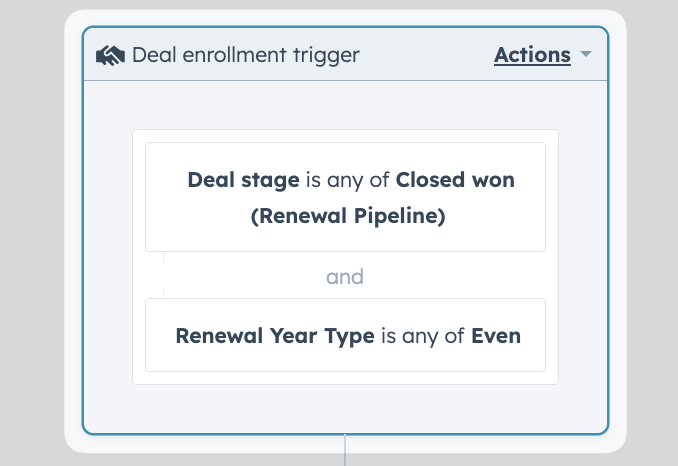Click the handshake deal icon

pyautogui.click(x=111, y=56)
